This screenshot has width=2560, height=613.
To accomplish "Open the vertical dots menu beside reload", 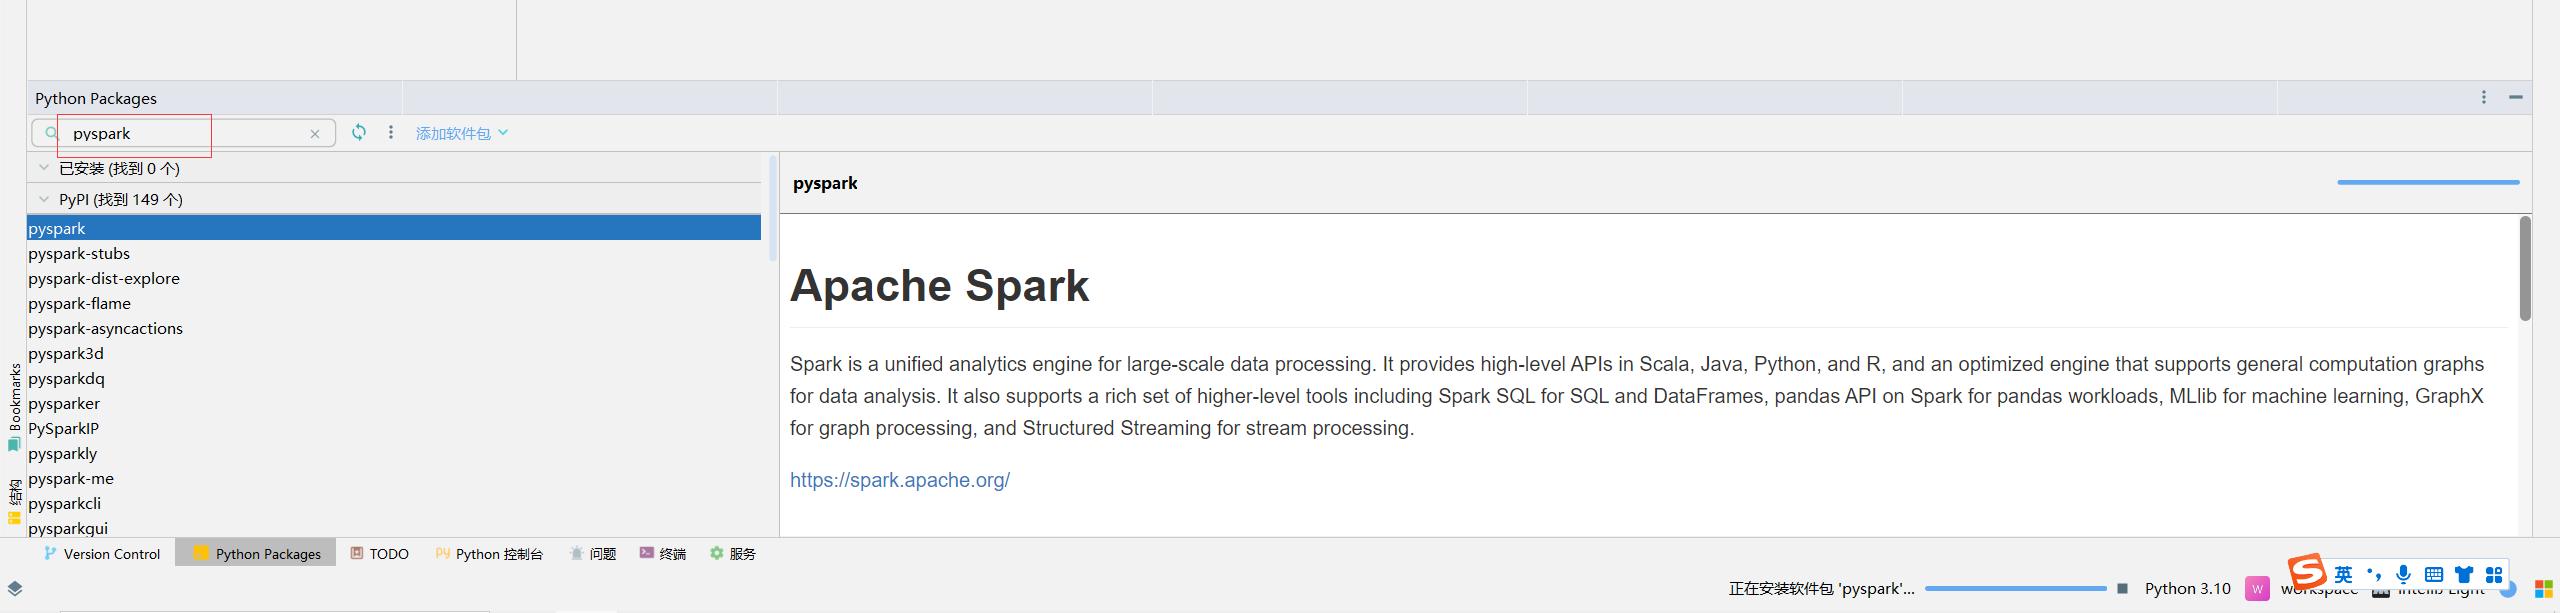I will click(391, 132).
